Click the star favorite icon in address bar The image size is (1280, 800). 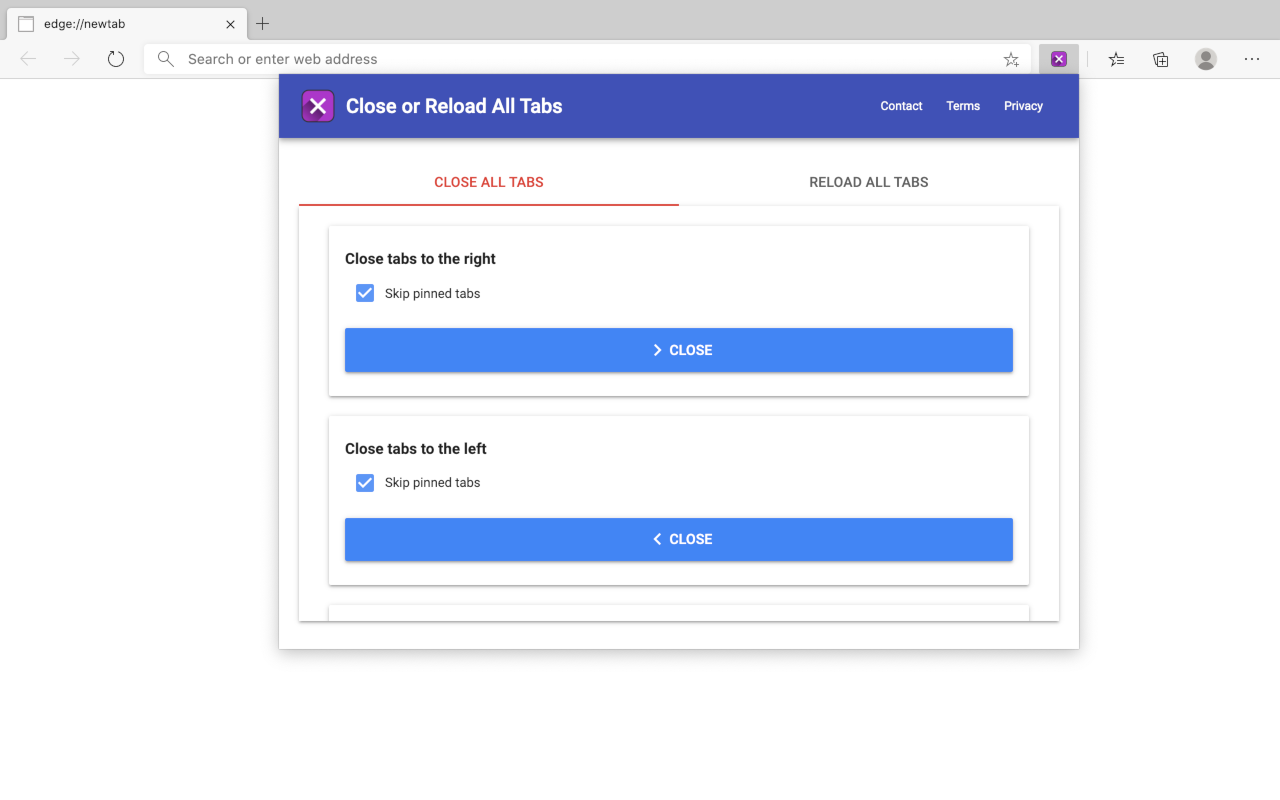(x=1011, y=59)
